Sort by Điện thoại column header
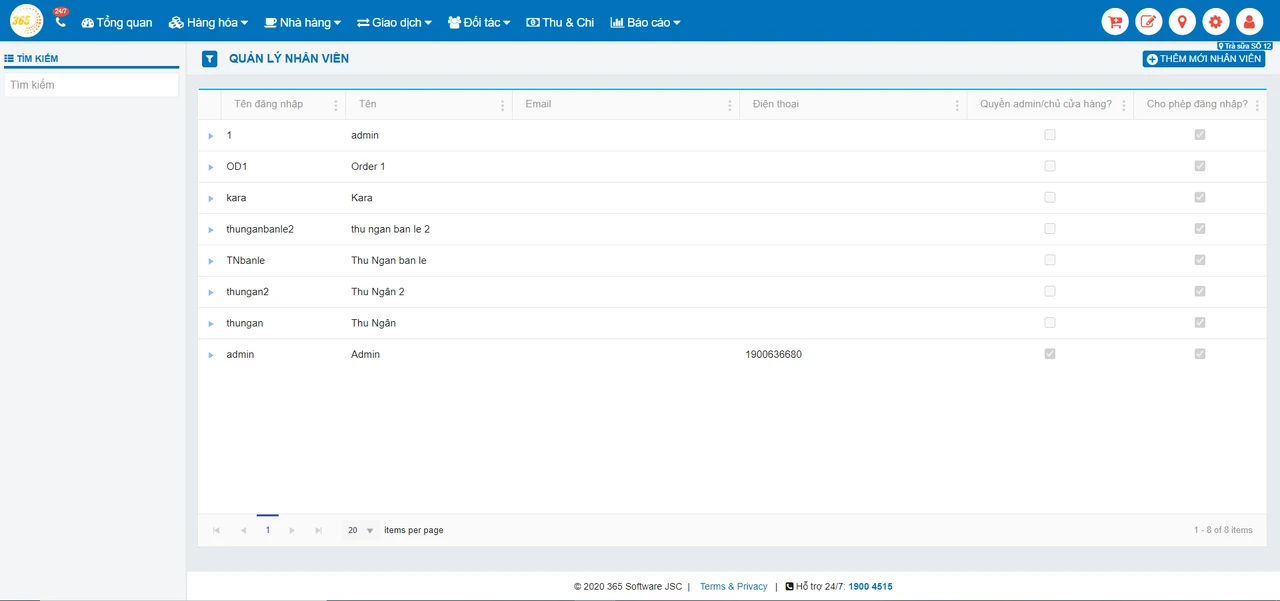This screenshot has height=601, width=1280. tap(776, 104)
